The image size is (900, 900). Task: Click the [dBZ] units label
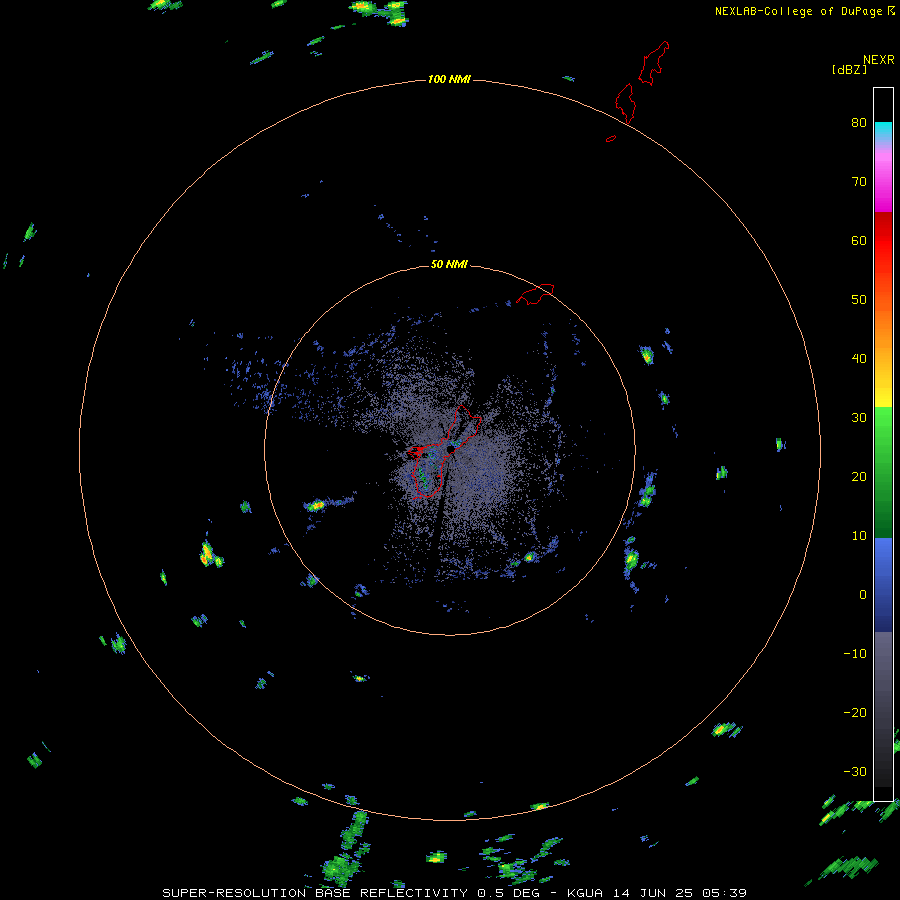849,70
